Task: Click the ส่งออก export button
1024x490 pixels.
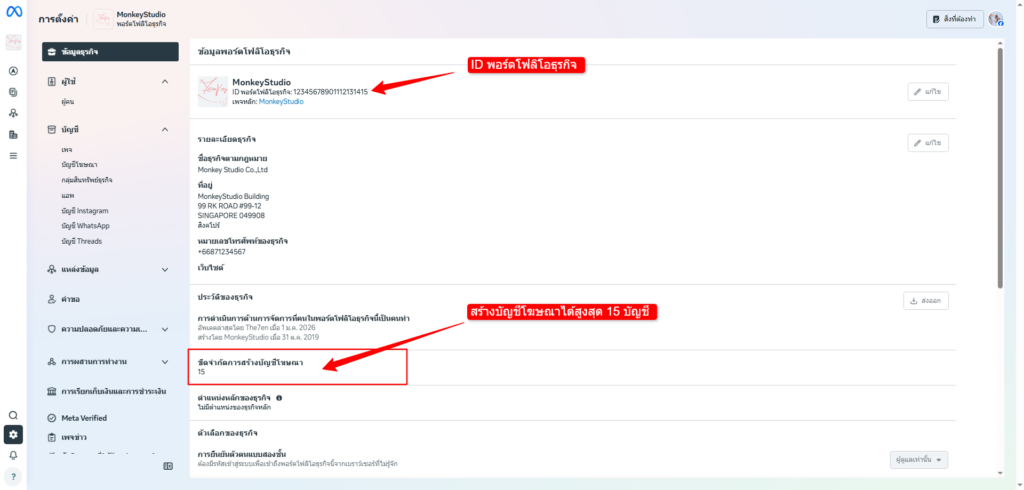Action: pyautogui.click(x=926, y=300)
